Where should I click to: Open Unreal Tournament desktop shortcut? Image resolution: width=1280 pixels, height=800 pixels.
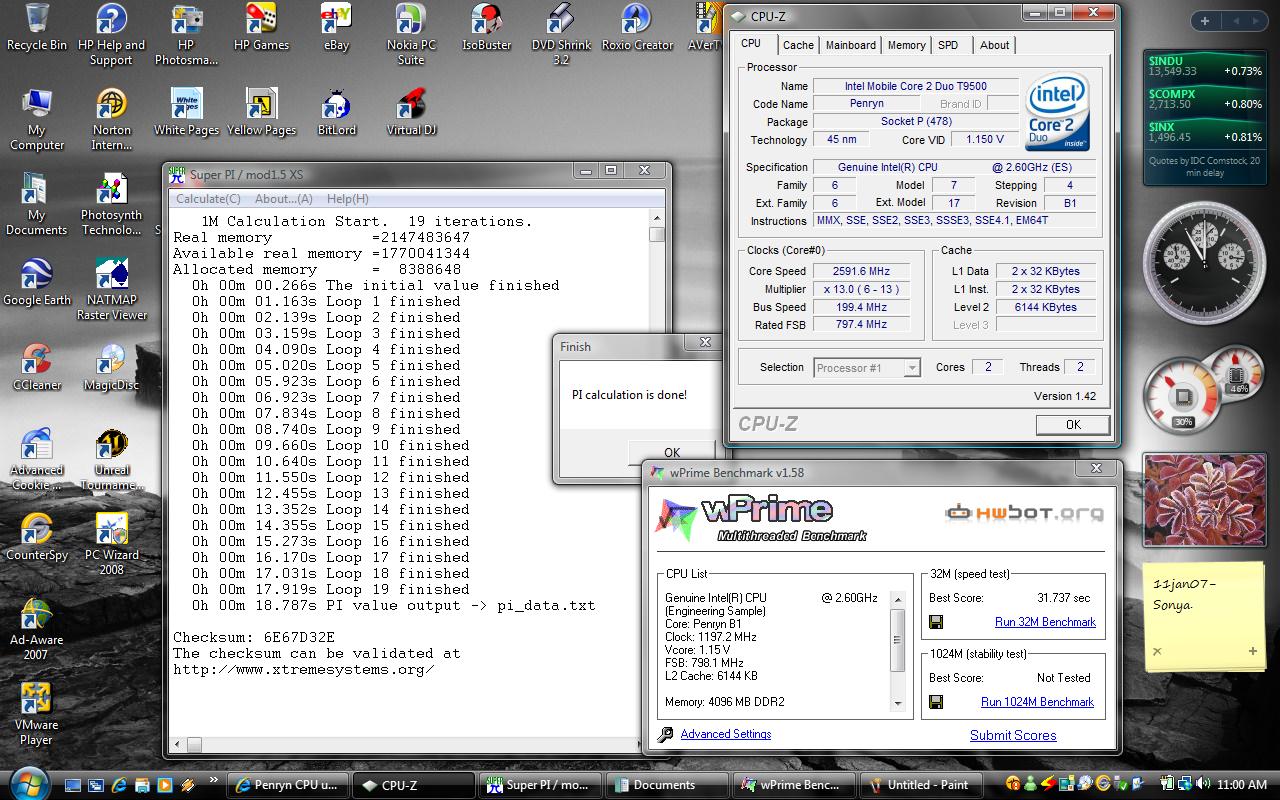pos(111,459)
